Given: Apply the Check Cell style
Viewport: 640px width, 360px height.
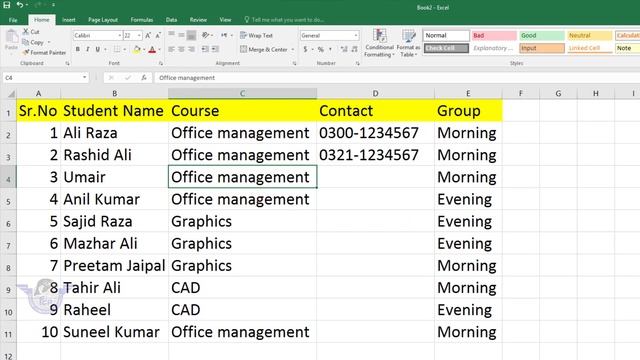Looking at the screenshot, I should [x=446, y=48].
